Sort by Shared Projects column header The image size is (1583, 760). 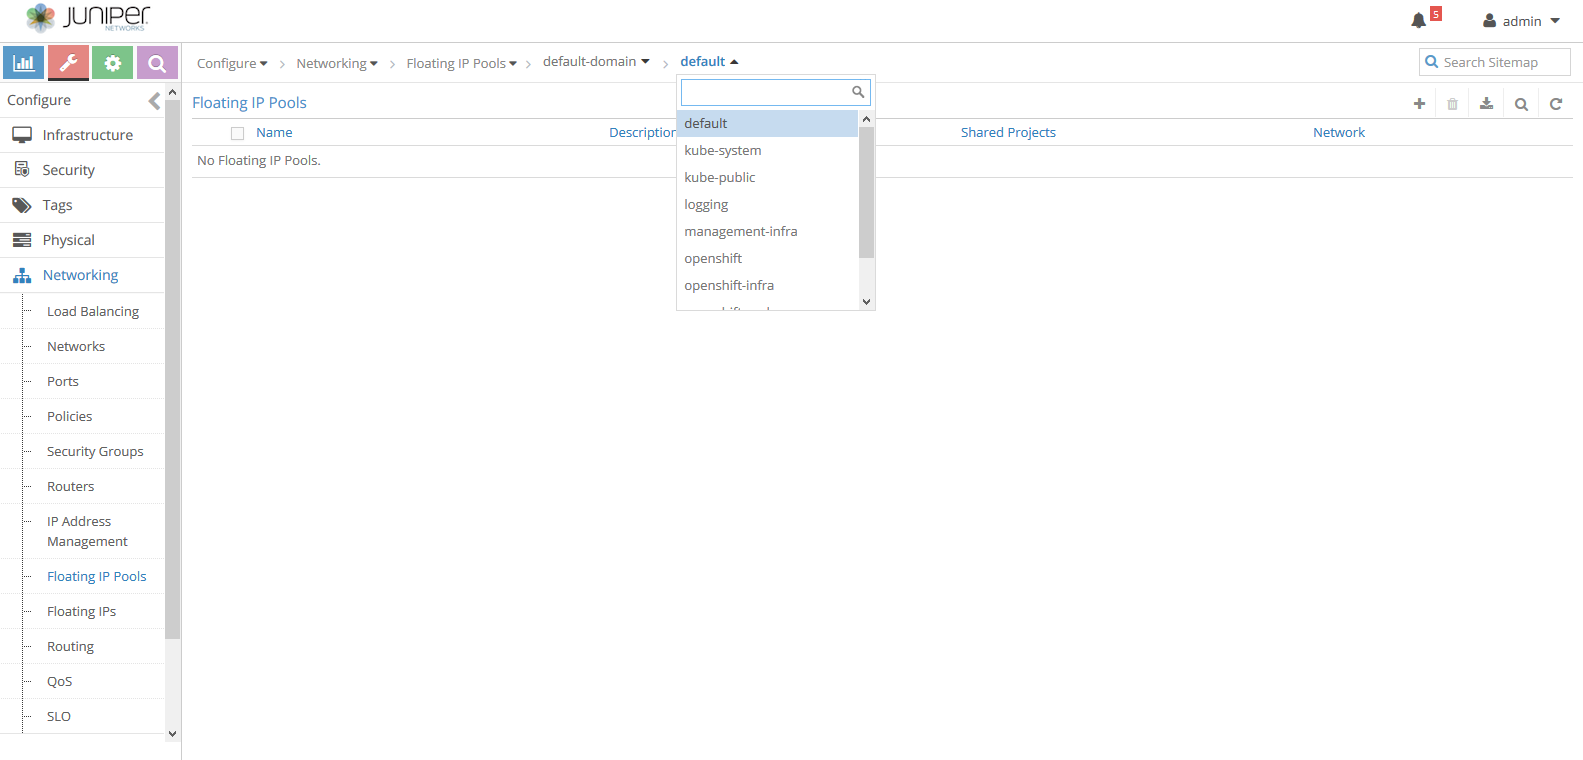point(1008,133)
